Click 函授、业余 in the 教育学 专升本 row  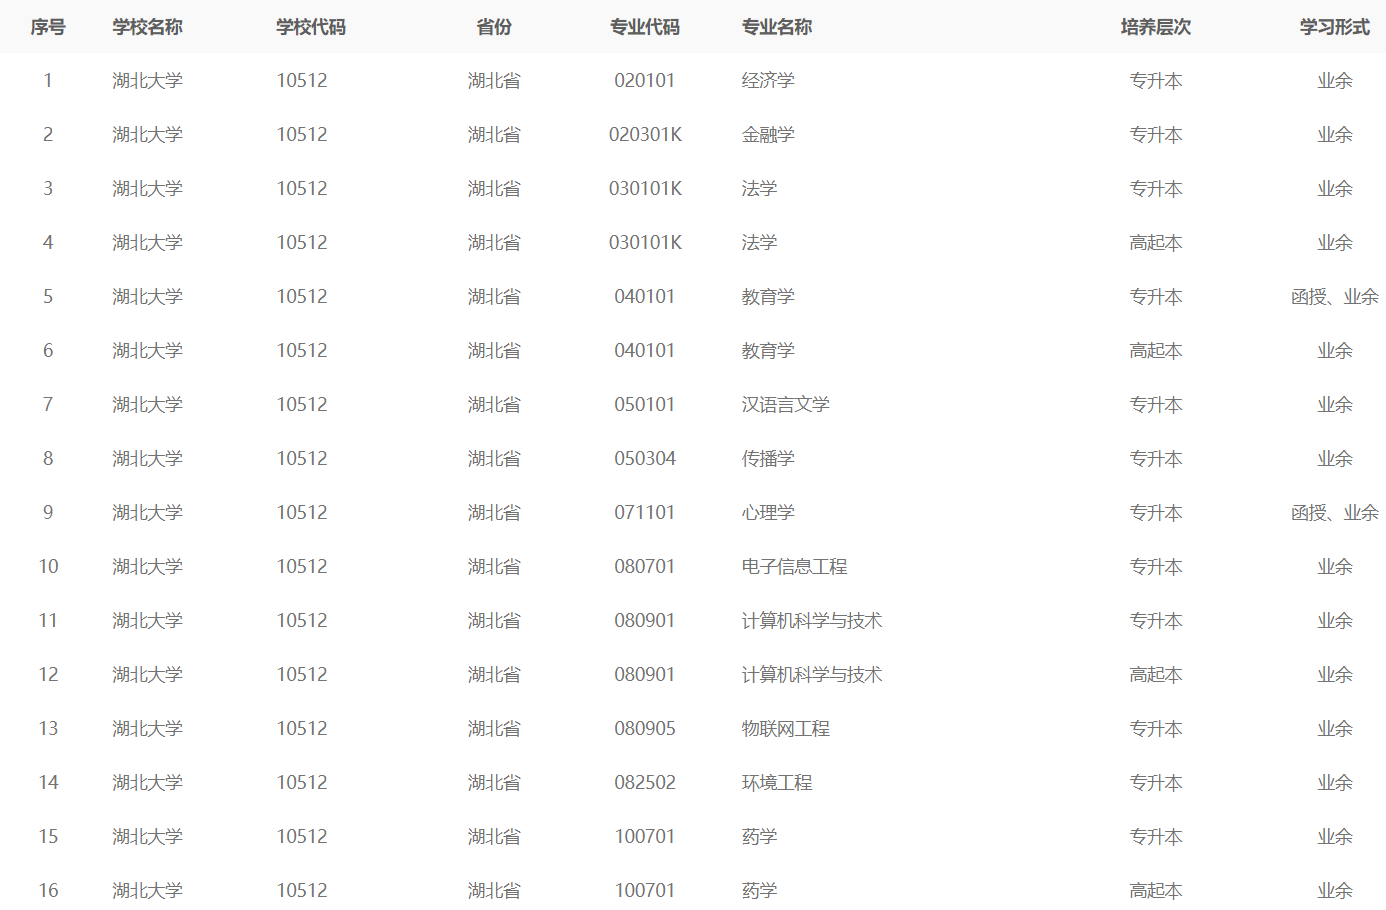1335,297
